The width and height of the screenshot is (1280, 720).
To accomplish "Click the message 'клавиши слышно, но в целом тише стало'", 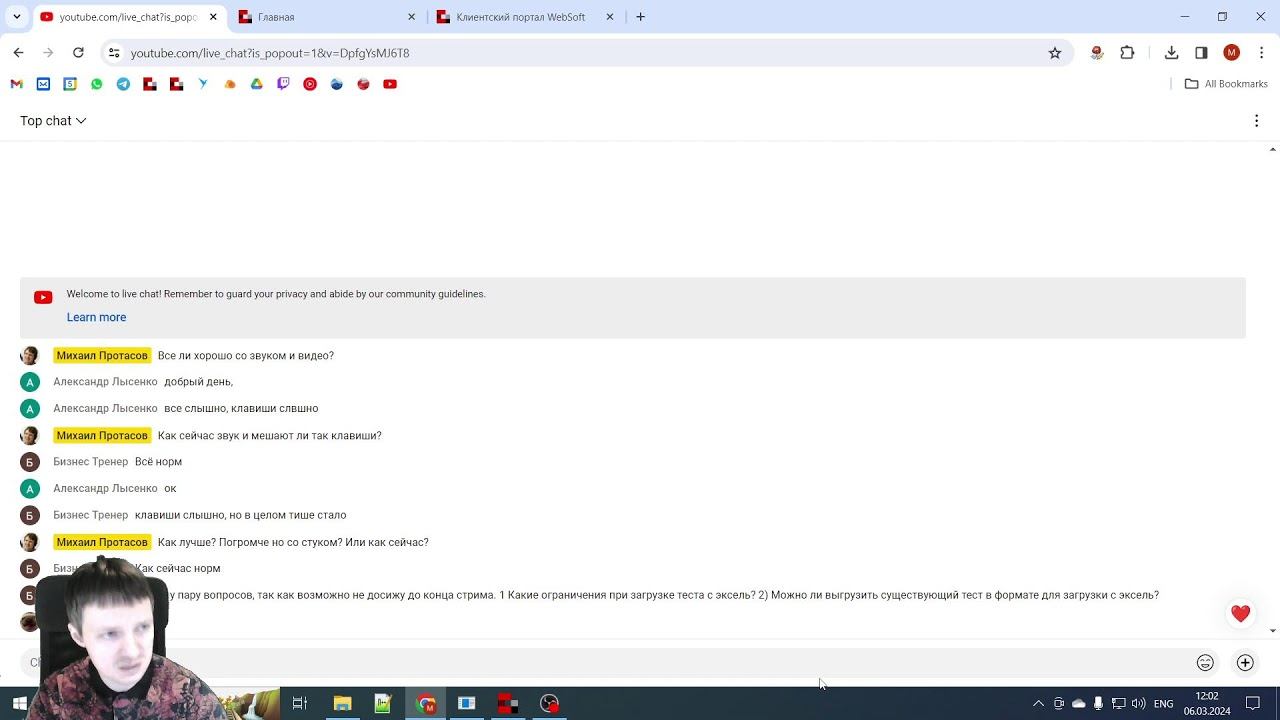I will pos(240,515).
